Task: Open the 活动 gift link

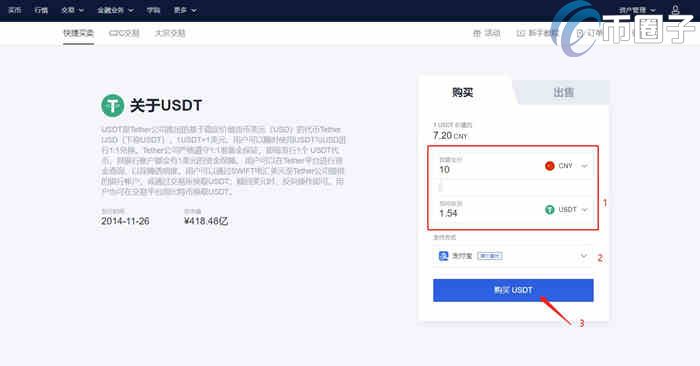Action: click(487, 33)
